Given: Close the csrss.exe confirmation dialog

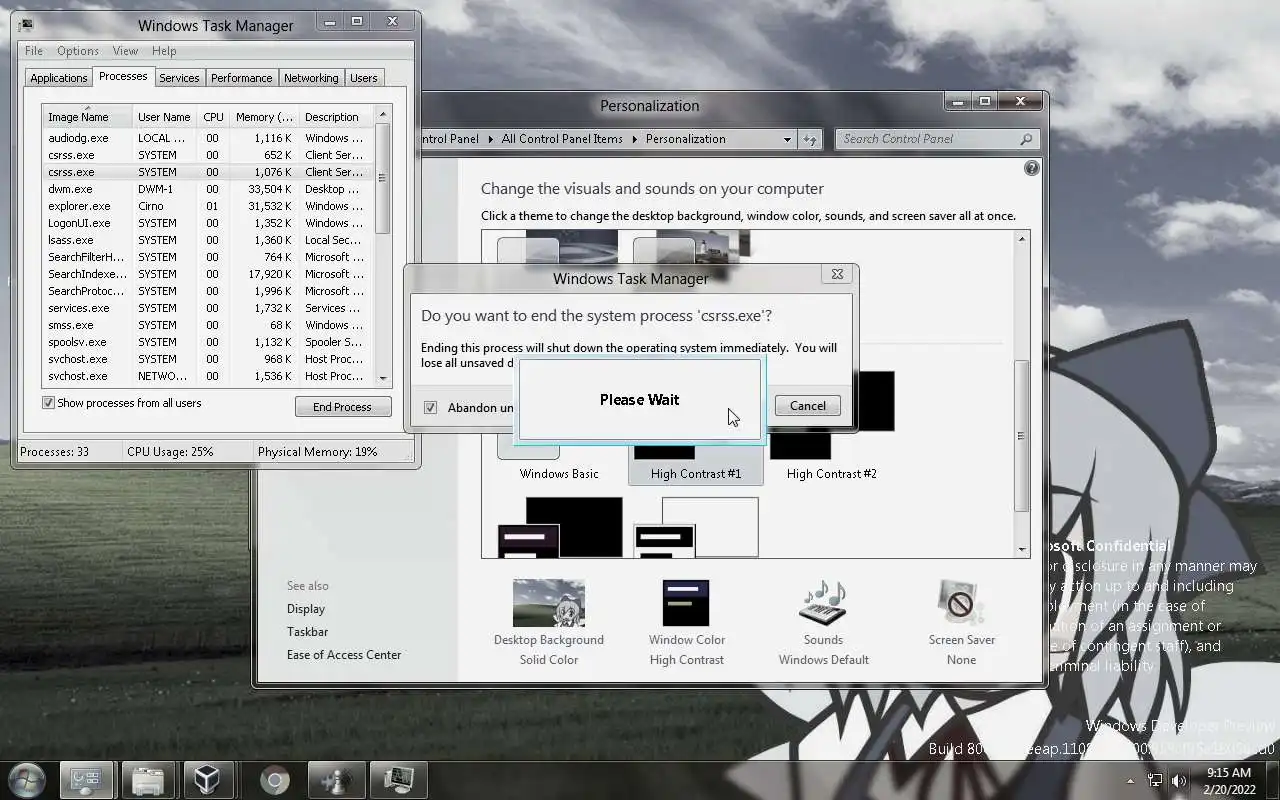Looking at the screenshot, I should click(837, 274).
